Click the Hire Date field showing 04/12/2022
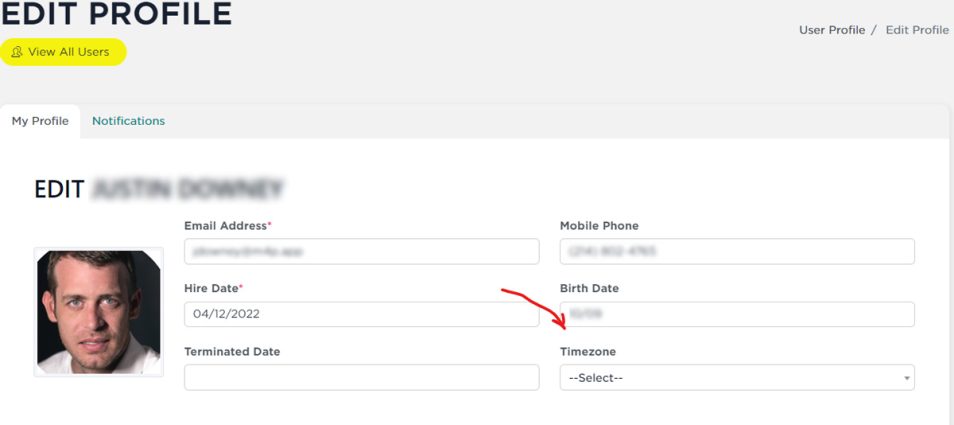Image resolution: width=954 pixels, height=425 pixels. click(x=361, y=314)
